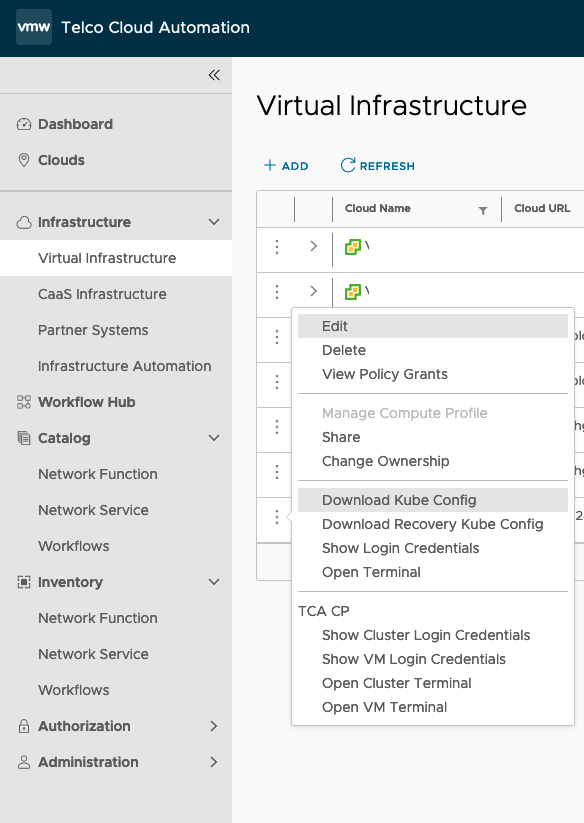Click the second row's vCenter cloud icon
The height and width of the screenshot is (823, 584).
(x=353, y=292)
